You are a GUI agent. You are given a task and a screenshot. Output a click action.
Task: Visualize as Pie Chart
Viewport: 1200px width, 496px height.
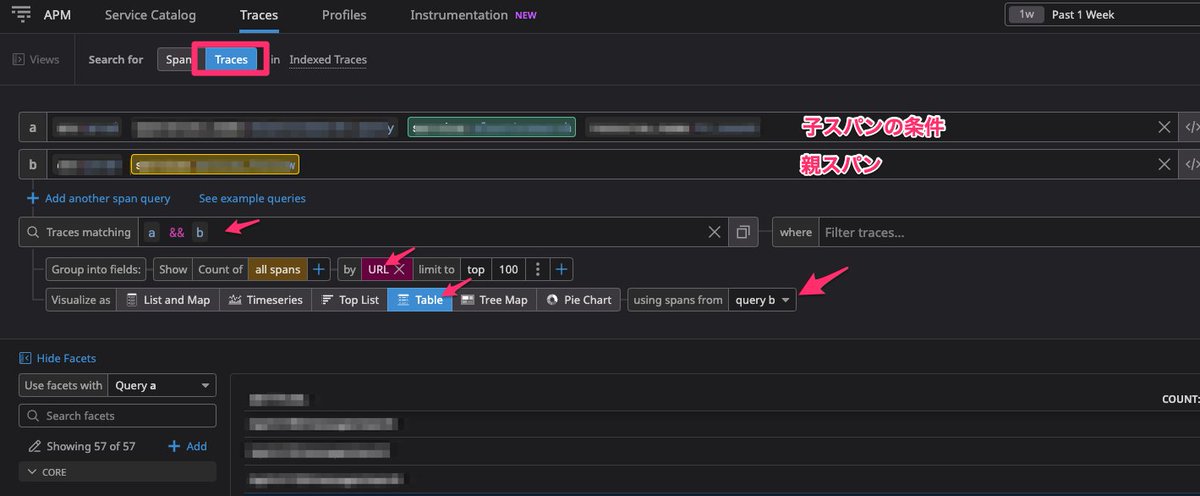click(579, 300)
